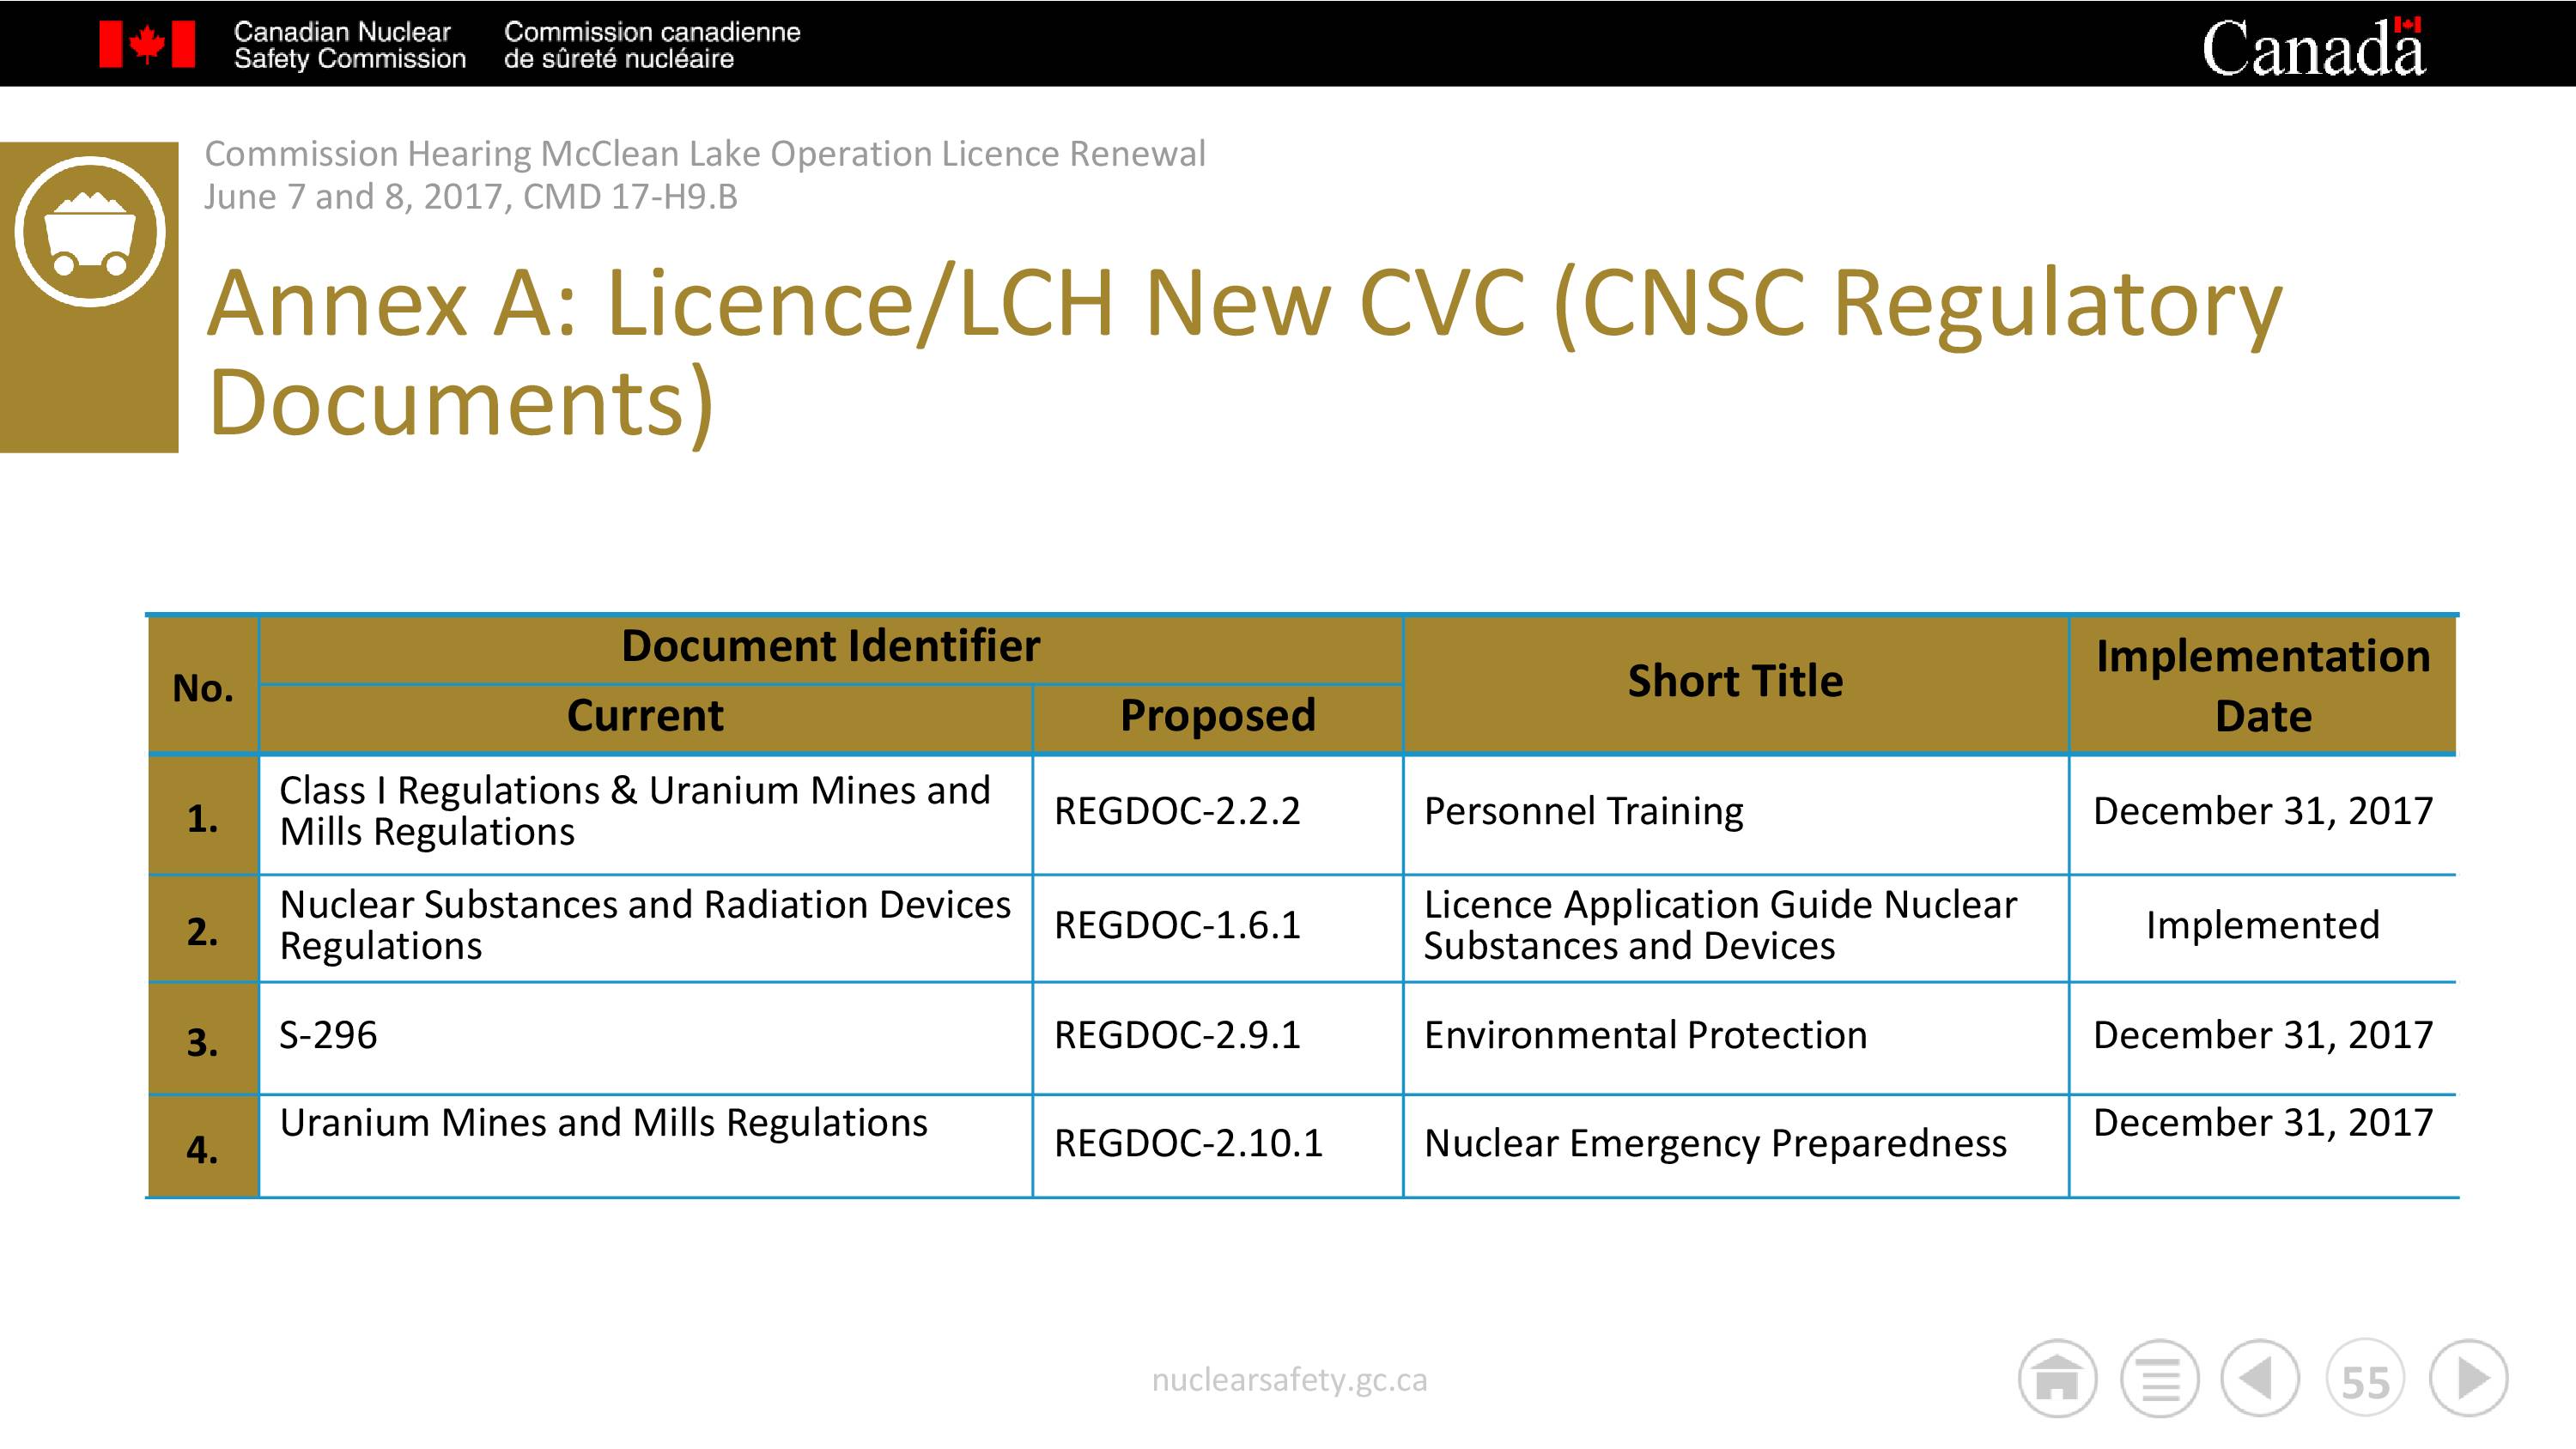Open the nuclearsafety.gc.ca link
2576x1449 pixels.
tap(1289, 1380)
